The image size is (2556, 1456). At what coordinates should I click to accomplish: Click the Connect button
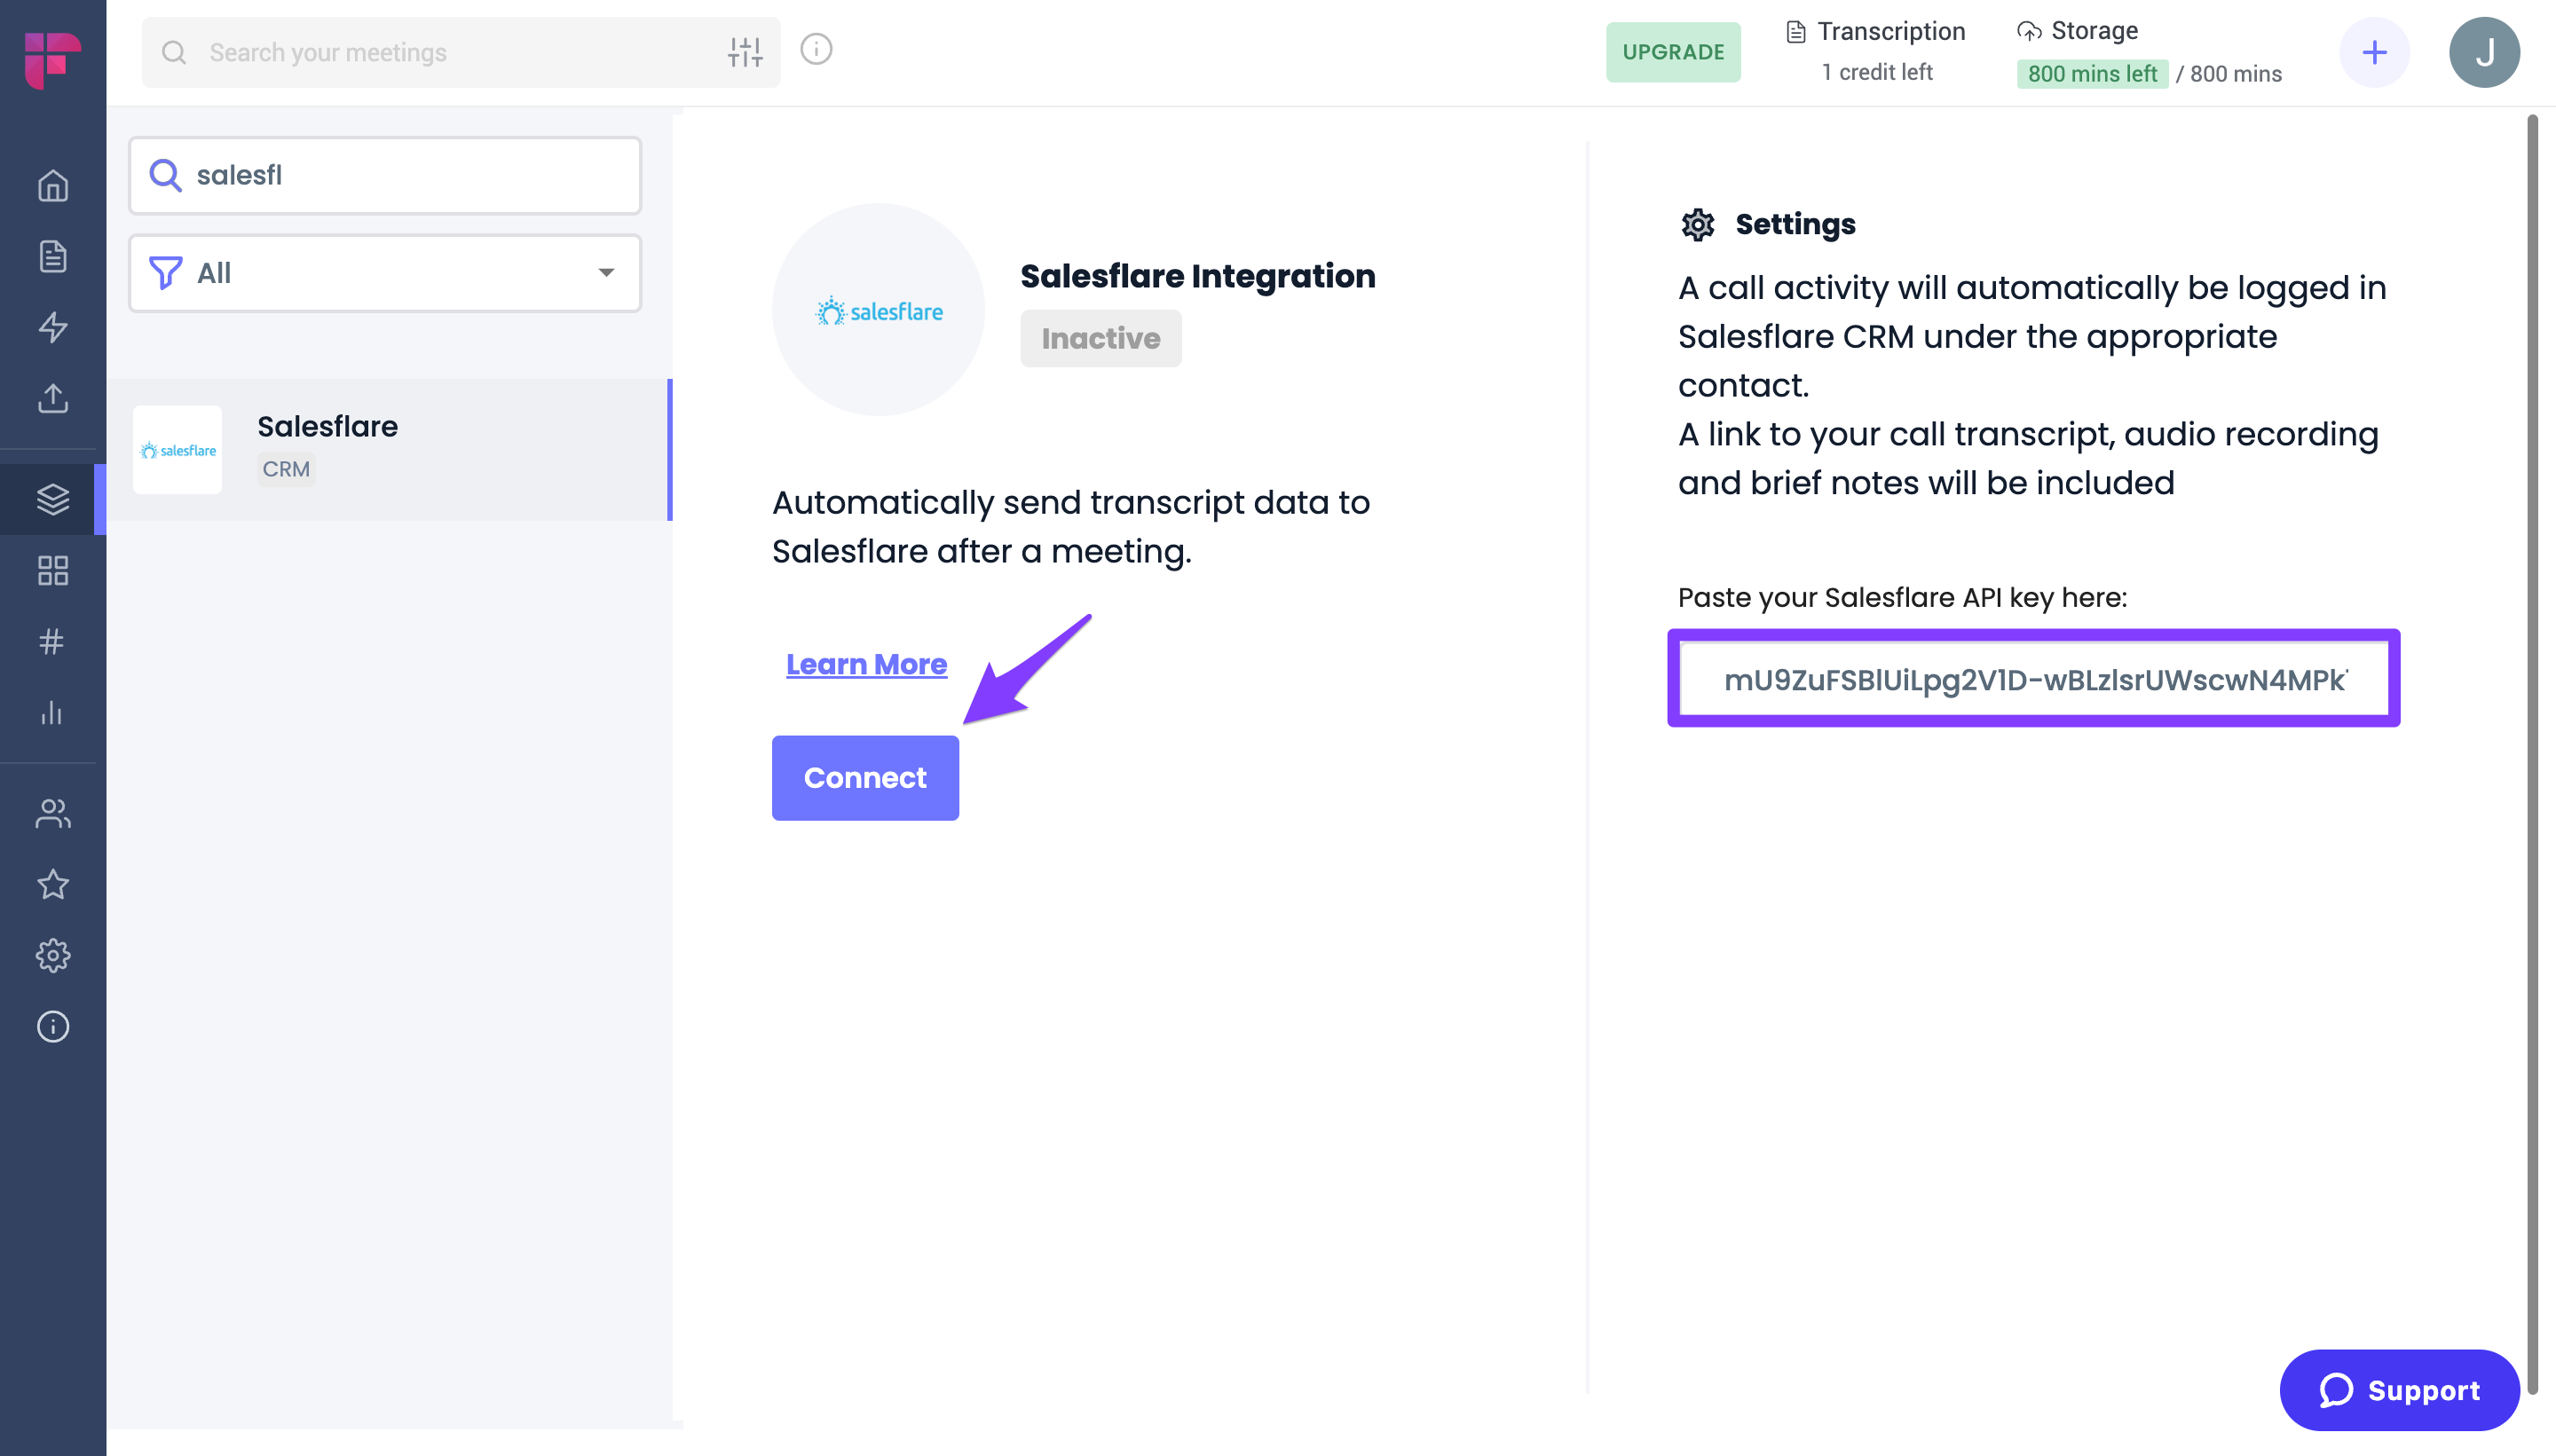point(865,778)
